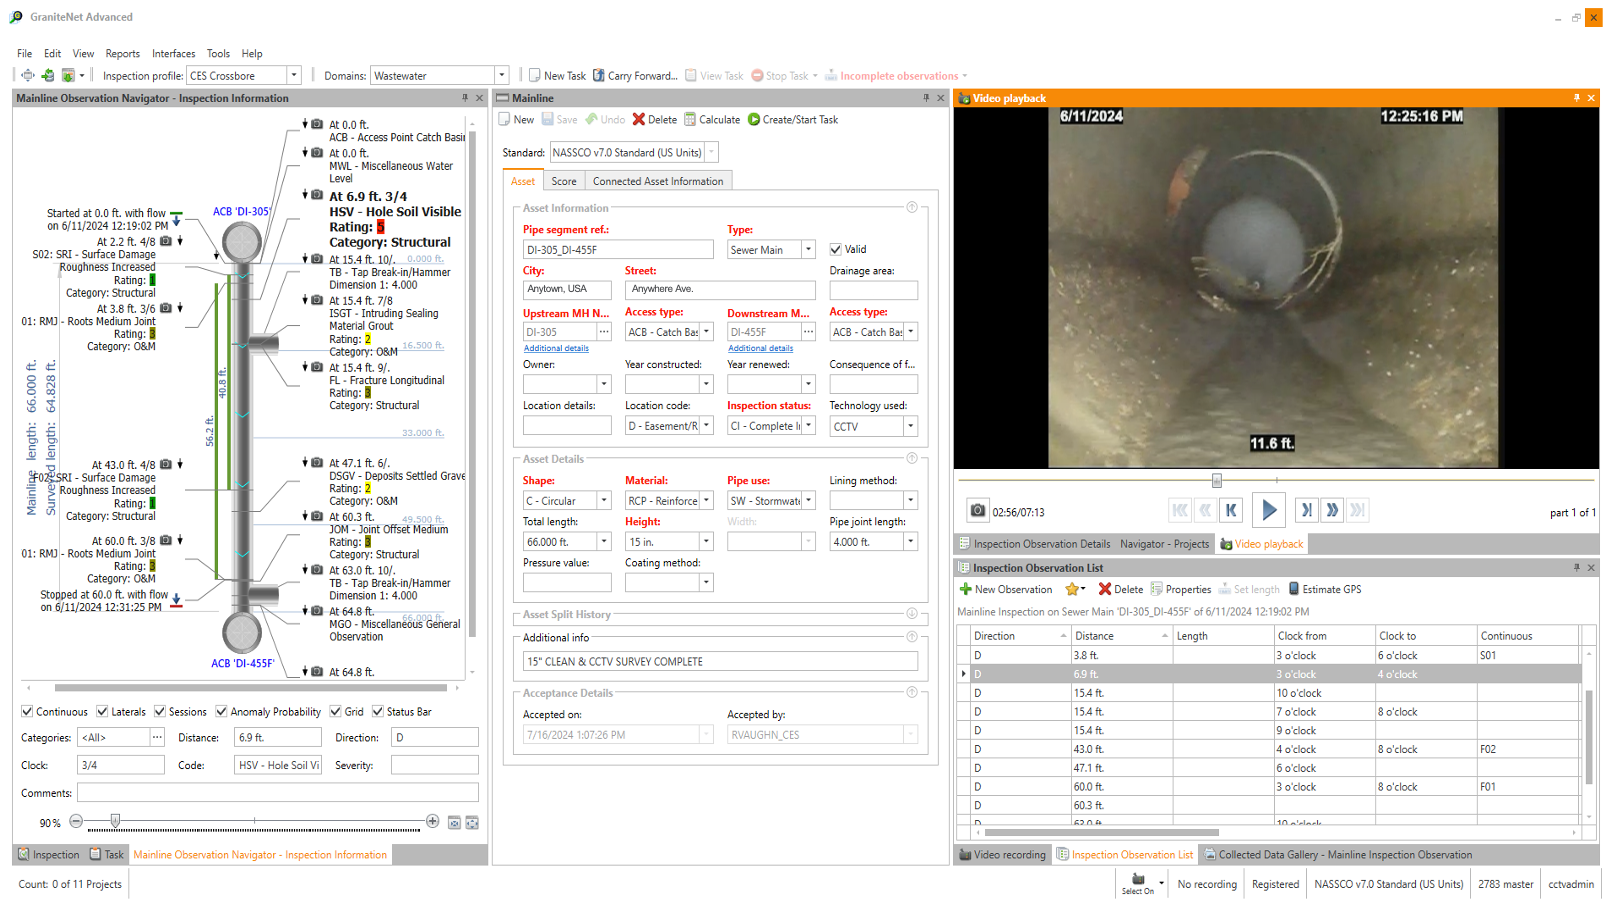Open the Standard NASSCO dropdown

click(712, 153)
